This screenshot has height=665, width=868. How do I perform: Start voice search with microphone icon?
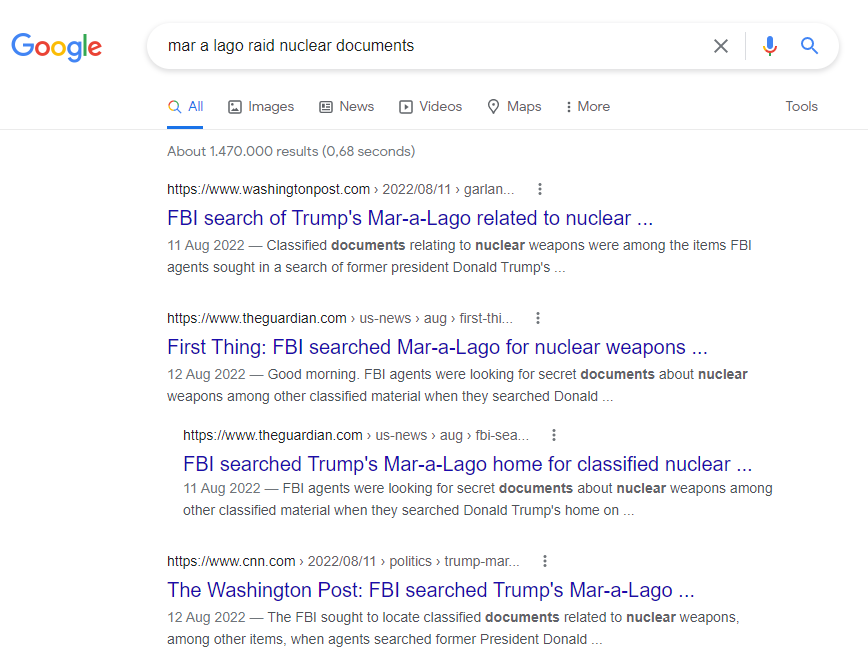(x=769, y=46)
